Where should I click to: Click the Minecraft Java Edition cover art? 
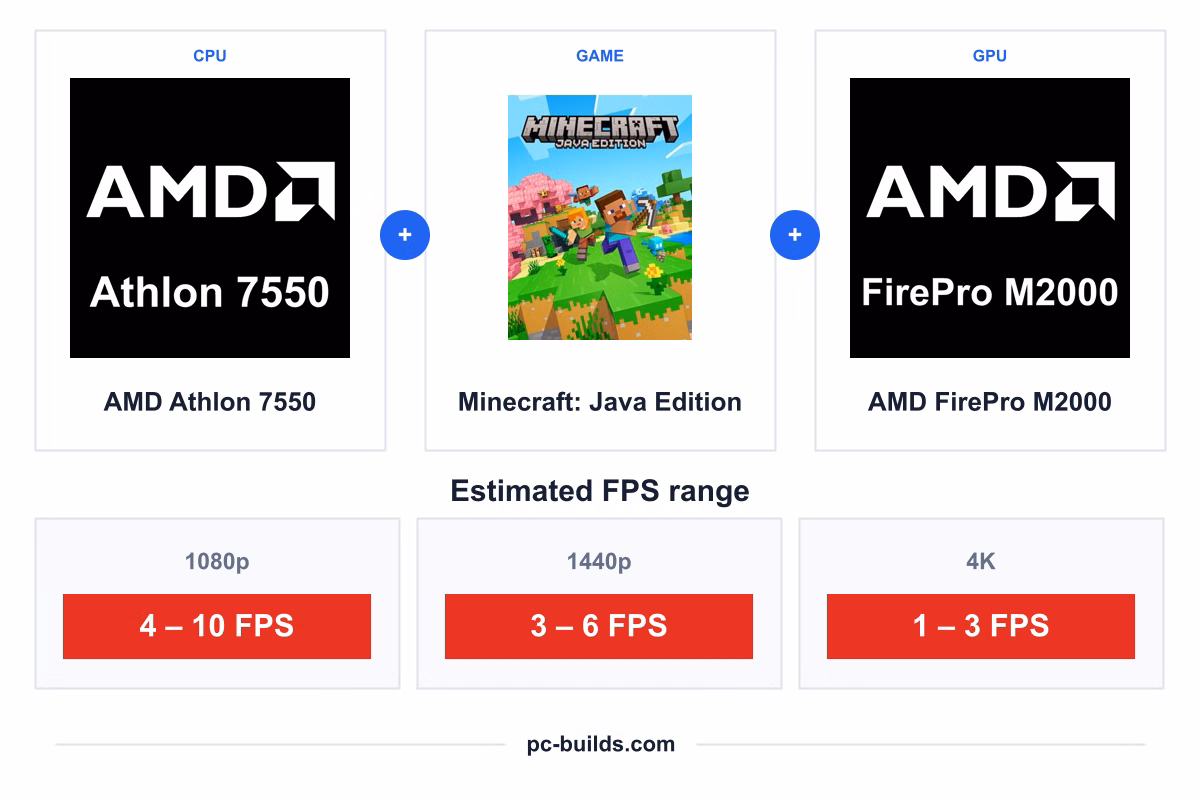coord(600,218)
